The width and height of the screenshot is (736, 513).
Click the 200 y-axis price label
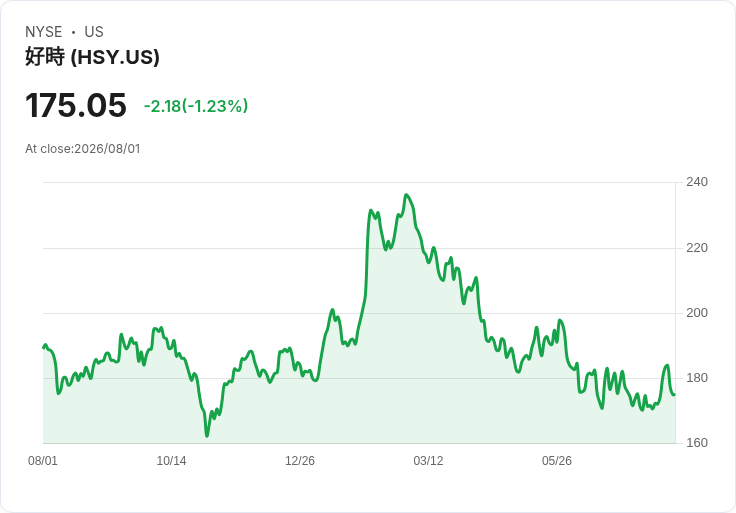tap(697, 313)
